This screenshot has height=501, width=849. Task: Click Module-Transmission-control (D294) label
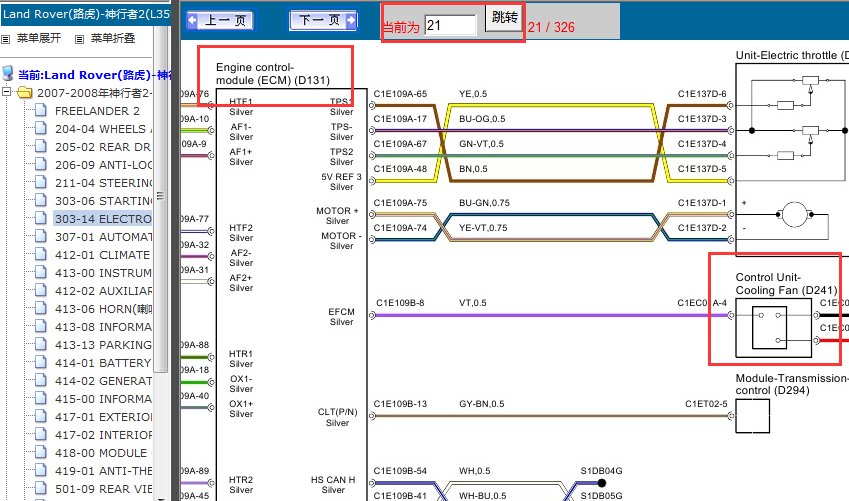tap(792, 384)
